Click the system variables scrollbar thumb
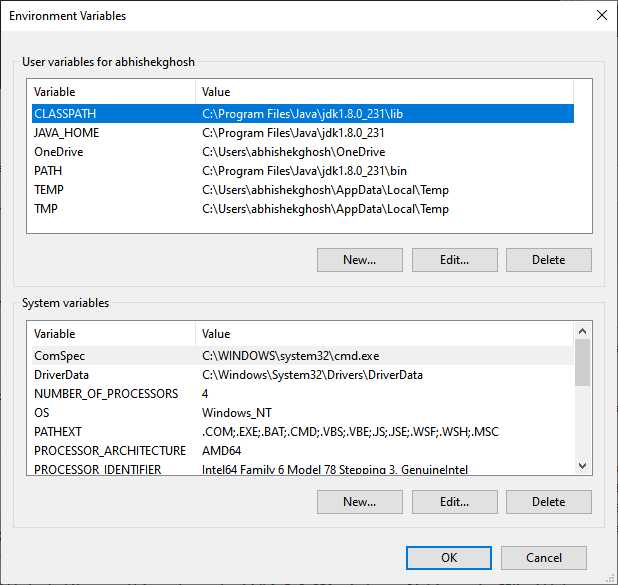Screen dimensions: 618x585 [x=583, y=362]
